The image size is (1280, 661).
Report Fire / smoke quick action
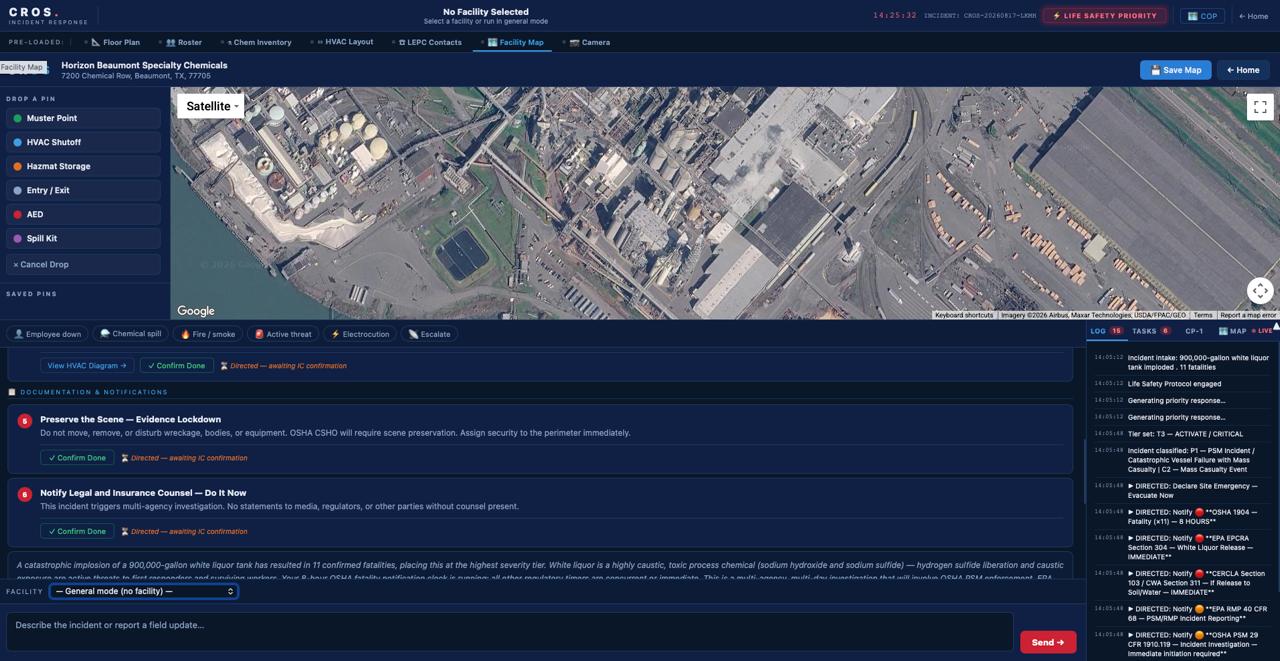coord(207,334)
